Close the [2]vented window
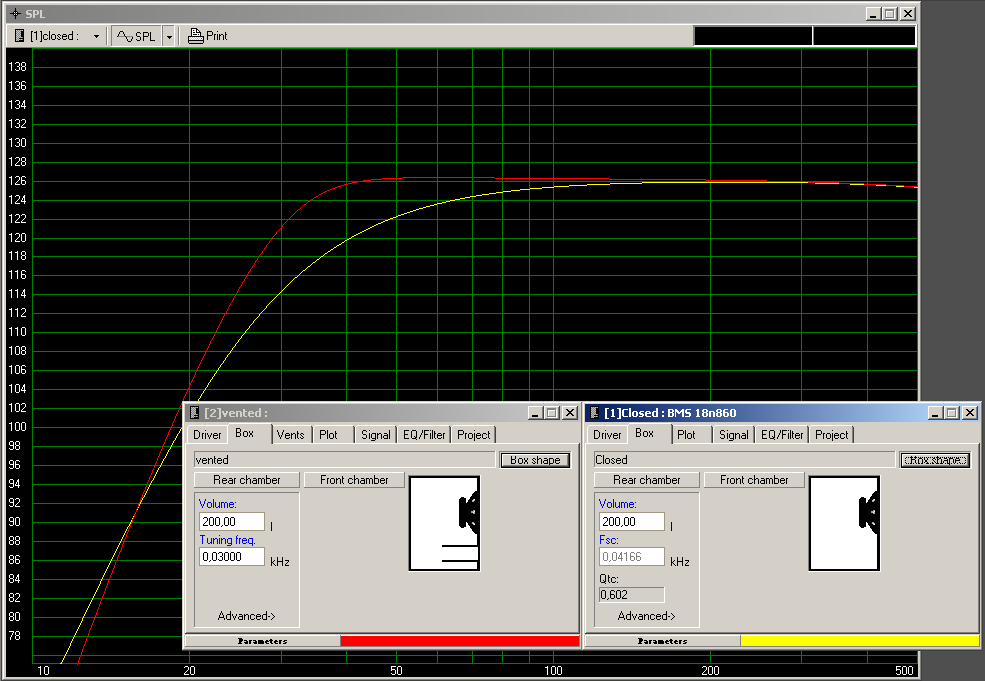 [570, 413]
